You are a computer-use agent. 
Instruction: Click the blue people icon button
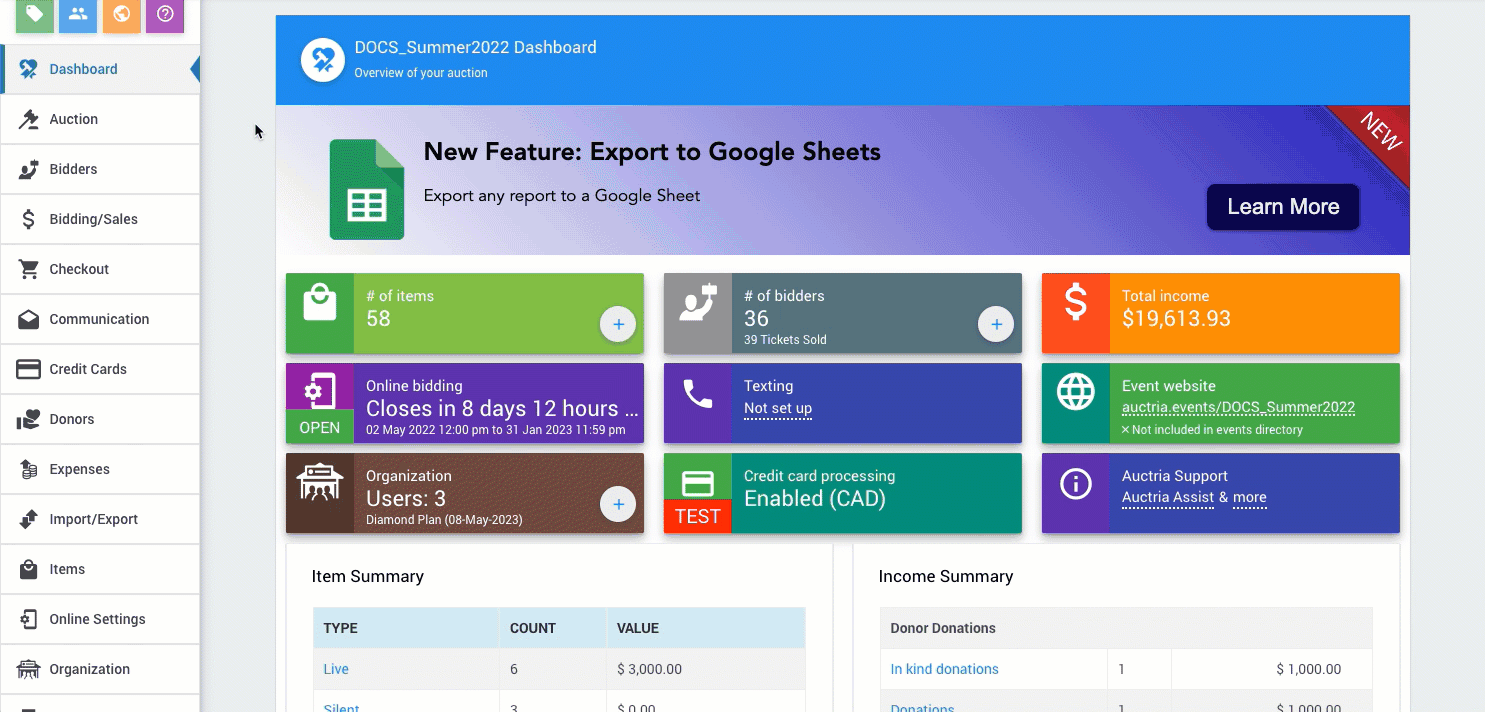click(78, 14)
